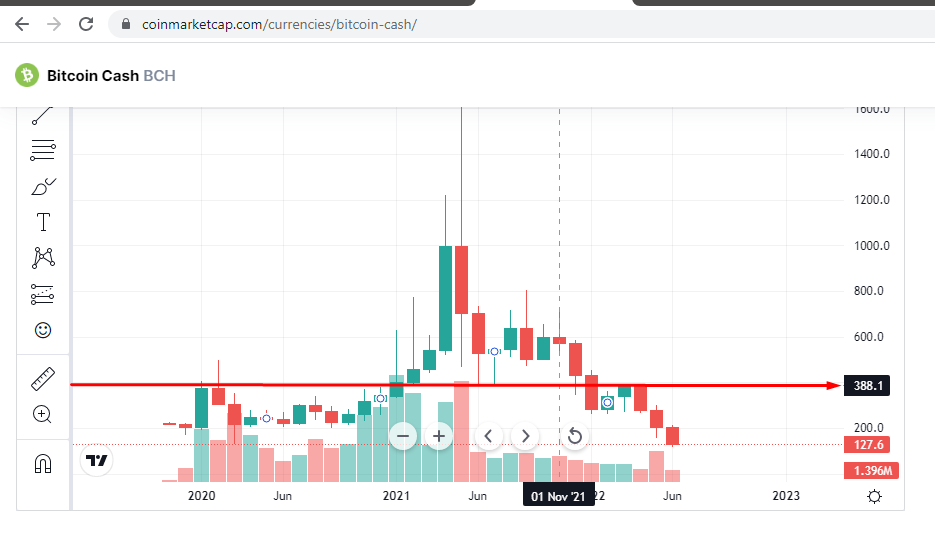Viewport: 935px width, 541px height.
Task: Reset chart view with circular arrow
Action: 575,436
